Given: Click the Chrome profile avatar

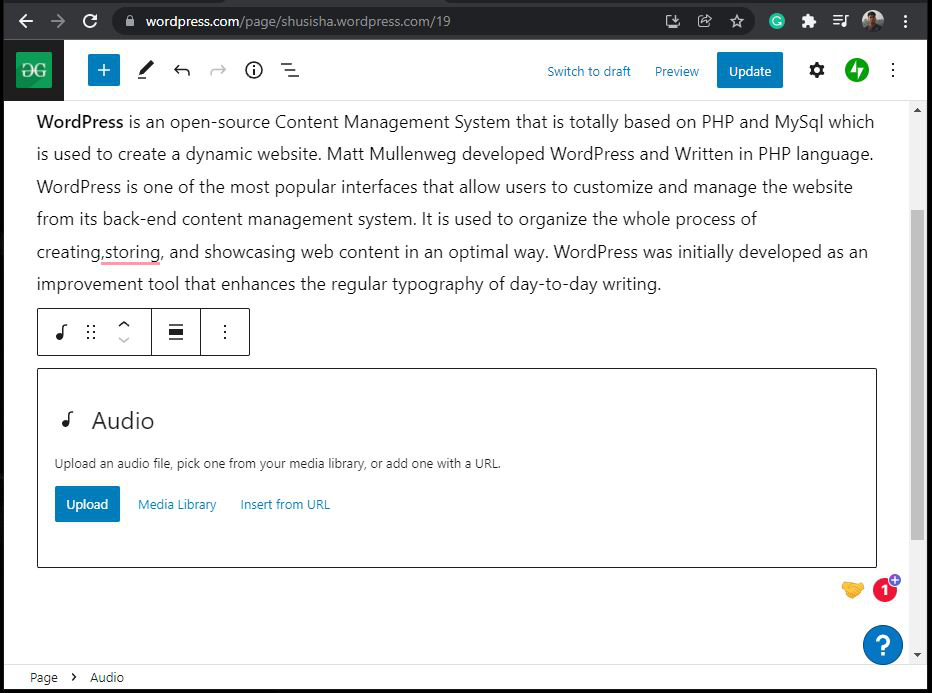Looking at the screenshot, I should [x=873, y=21].
